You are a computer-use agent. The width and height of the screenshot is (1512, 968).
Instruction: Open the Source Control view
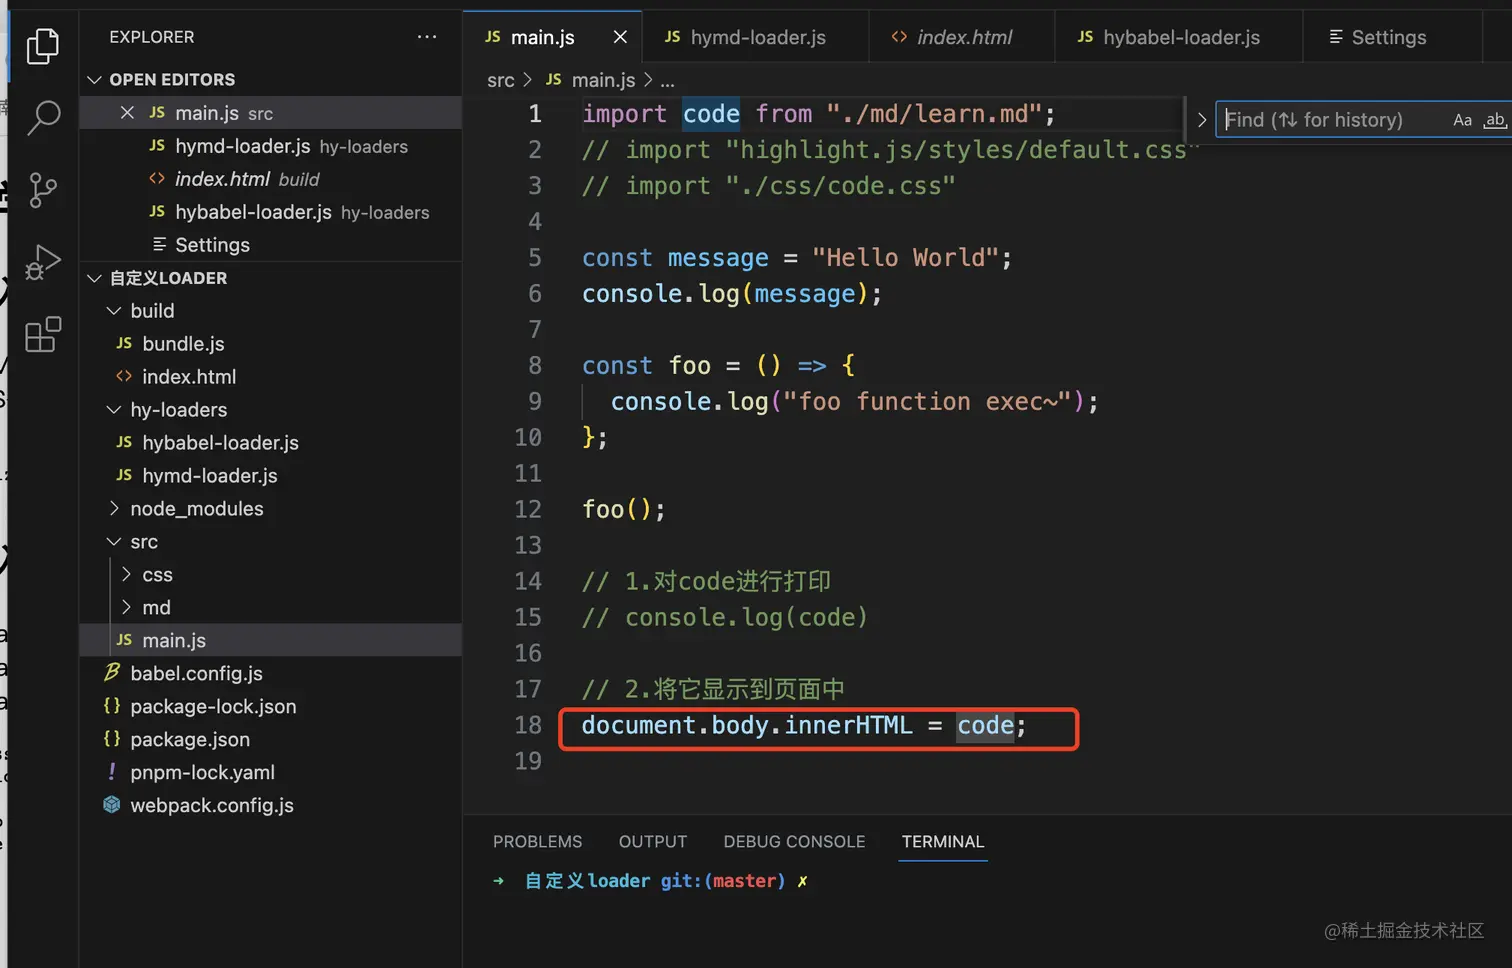(x=42, y=190)
